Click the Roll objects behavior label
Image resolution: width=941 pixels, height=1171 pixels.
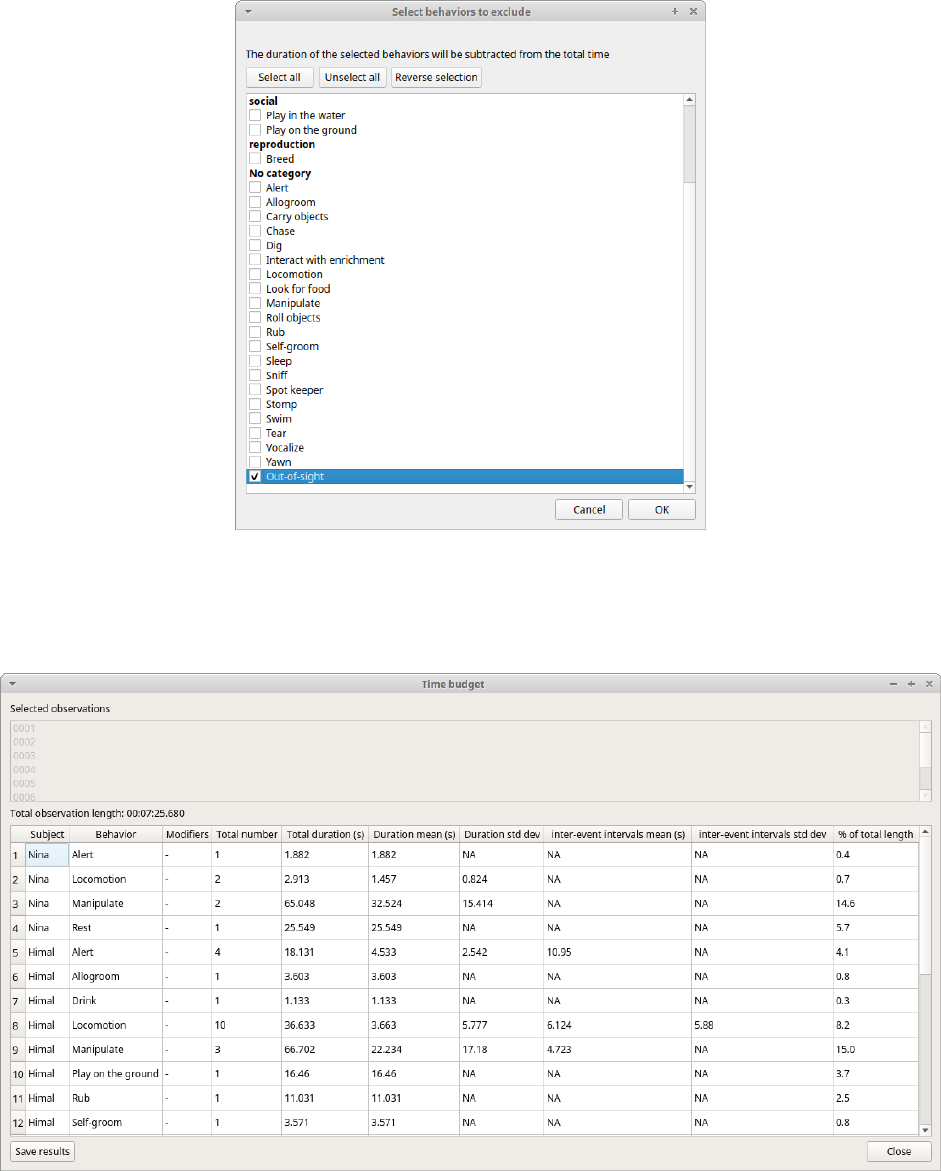coord(293,317)
